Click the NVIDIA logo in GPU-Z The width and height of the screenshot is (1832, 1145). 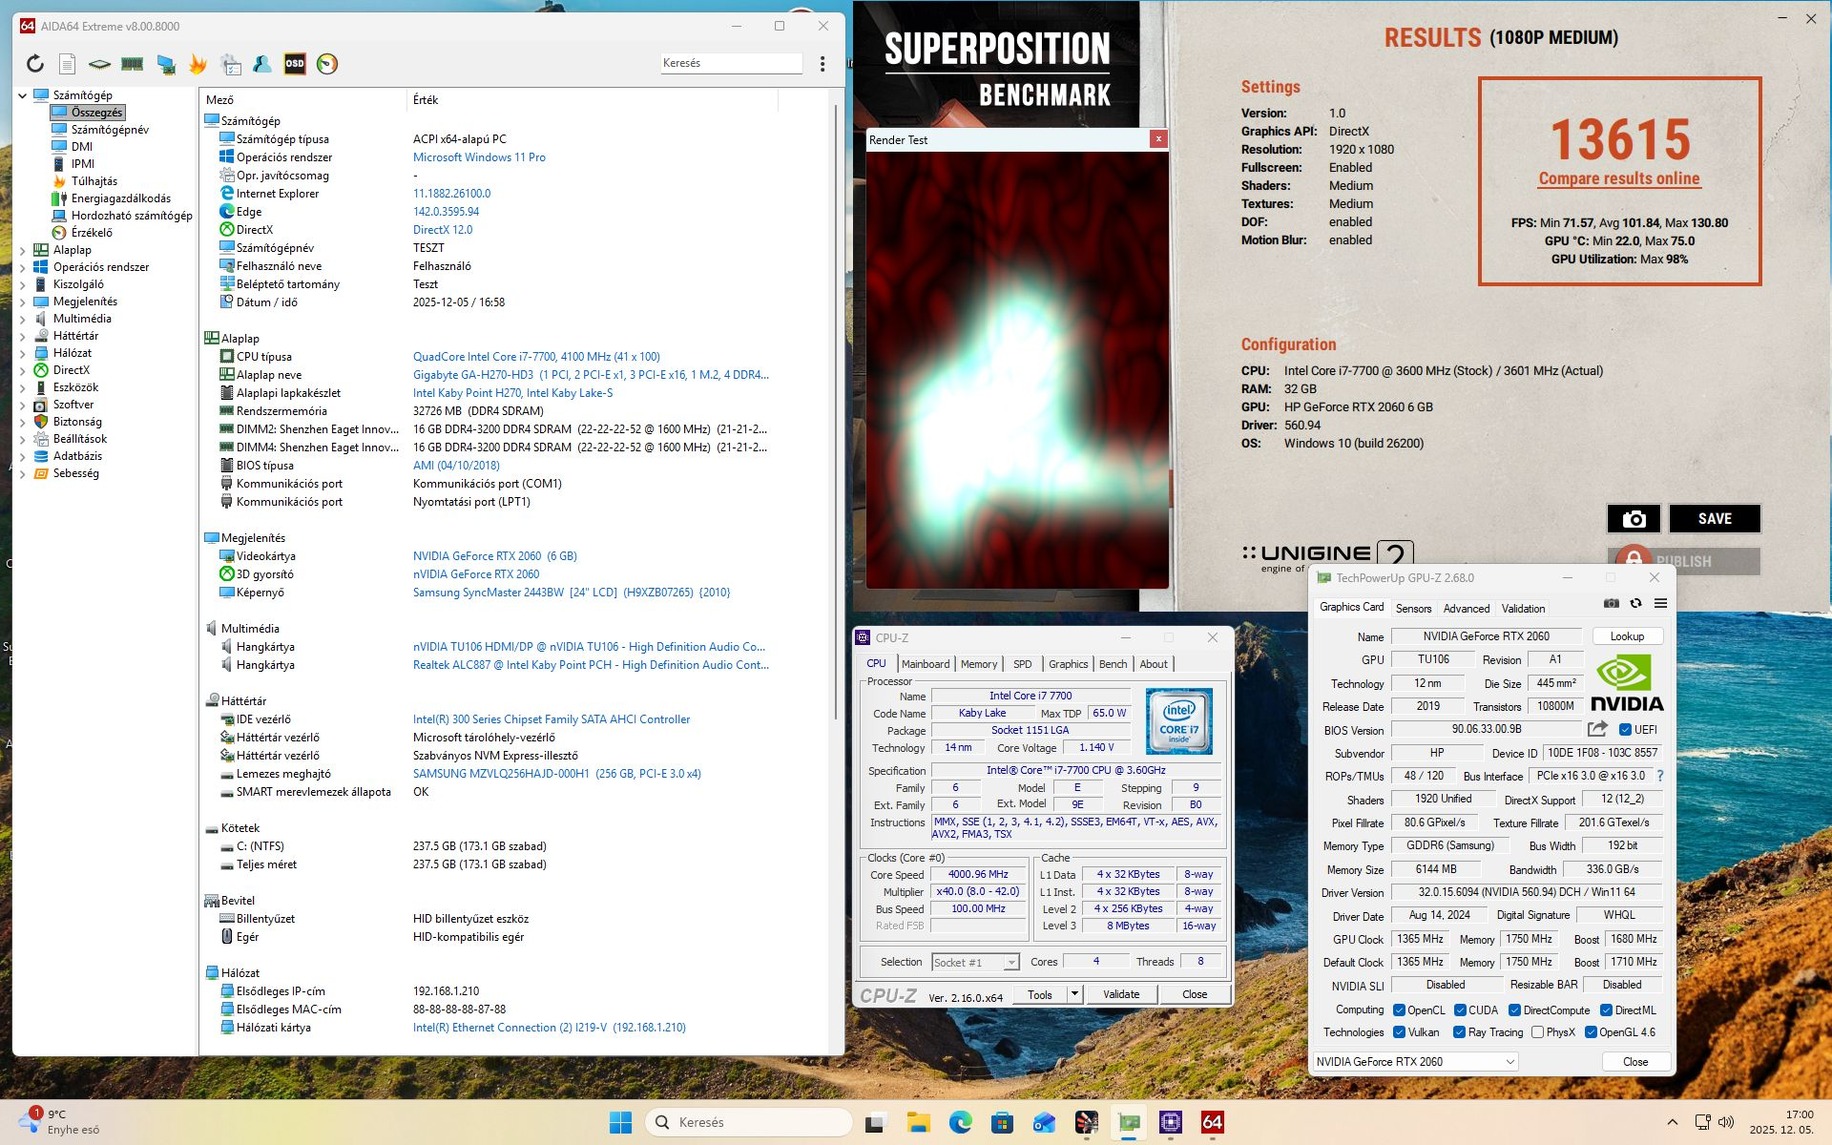(1627, 683)
